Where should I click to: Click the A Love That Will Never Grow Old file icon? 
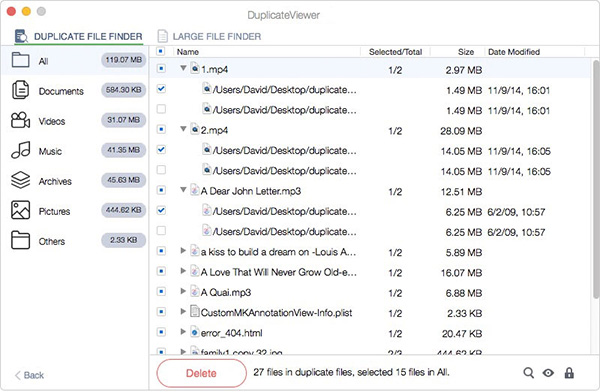click(195, 271)
